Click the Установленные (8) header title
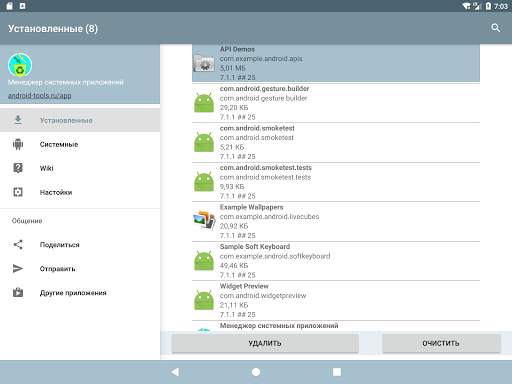The width and height of the screenshot is (512, 384). [x=53, y=28]
